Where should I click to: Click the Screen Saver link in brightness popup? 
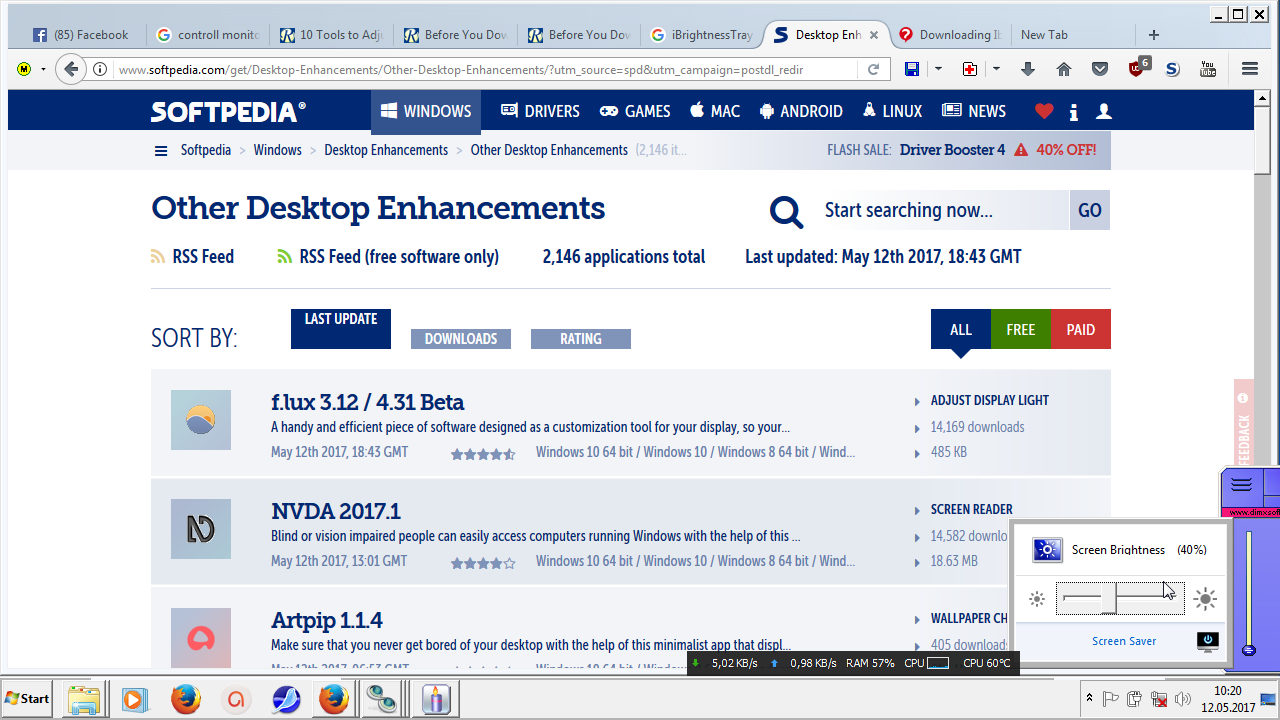tap(1124, 641)
